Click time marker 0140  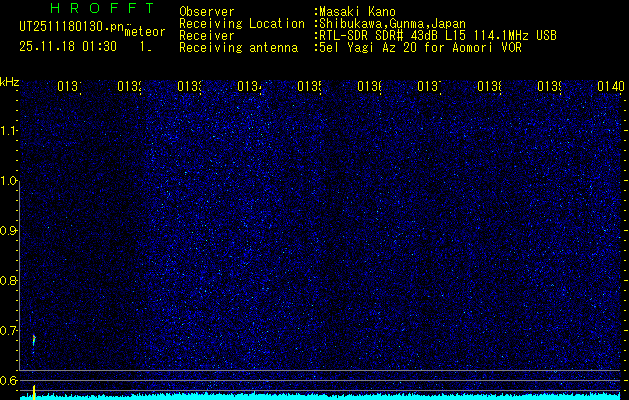coord(610,86)
